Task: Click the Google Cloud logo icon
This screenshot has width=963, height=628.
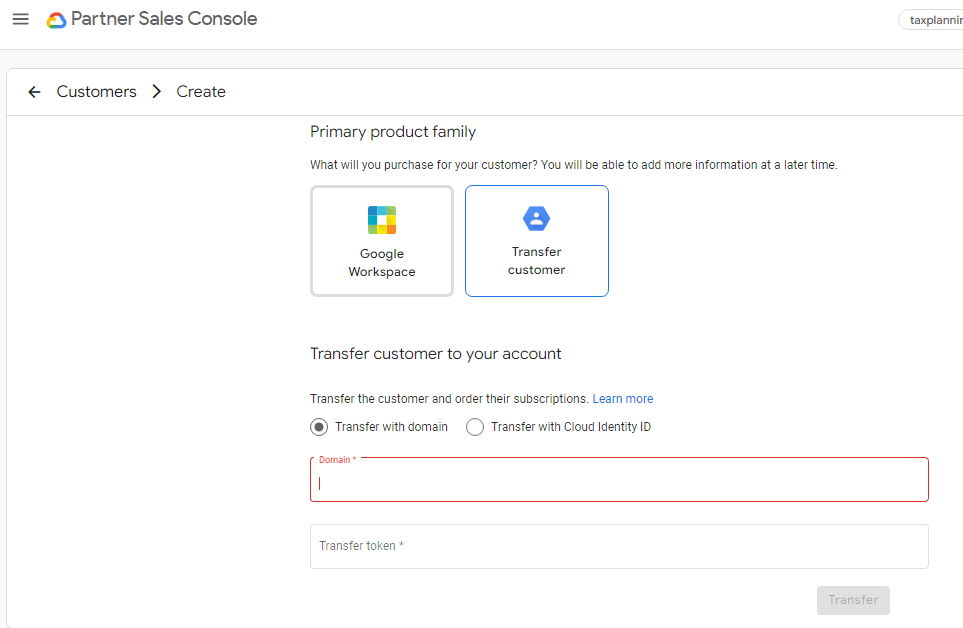Action: click(57, 20)
